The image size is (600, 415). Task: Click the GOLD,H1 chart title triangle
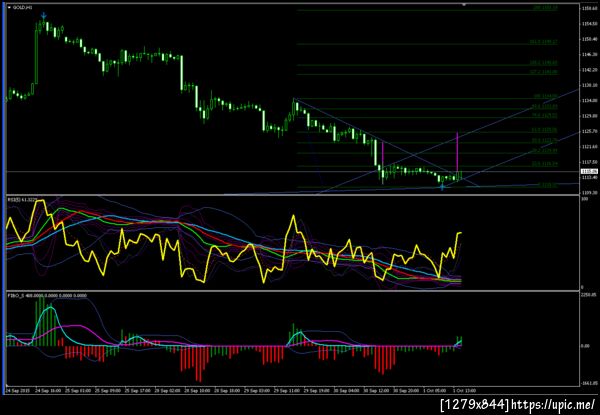pos(9,8)
